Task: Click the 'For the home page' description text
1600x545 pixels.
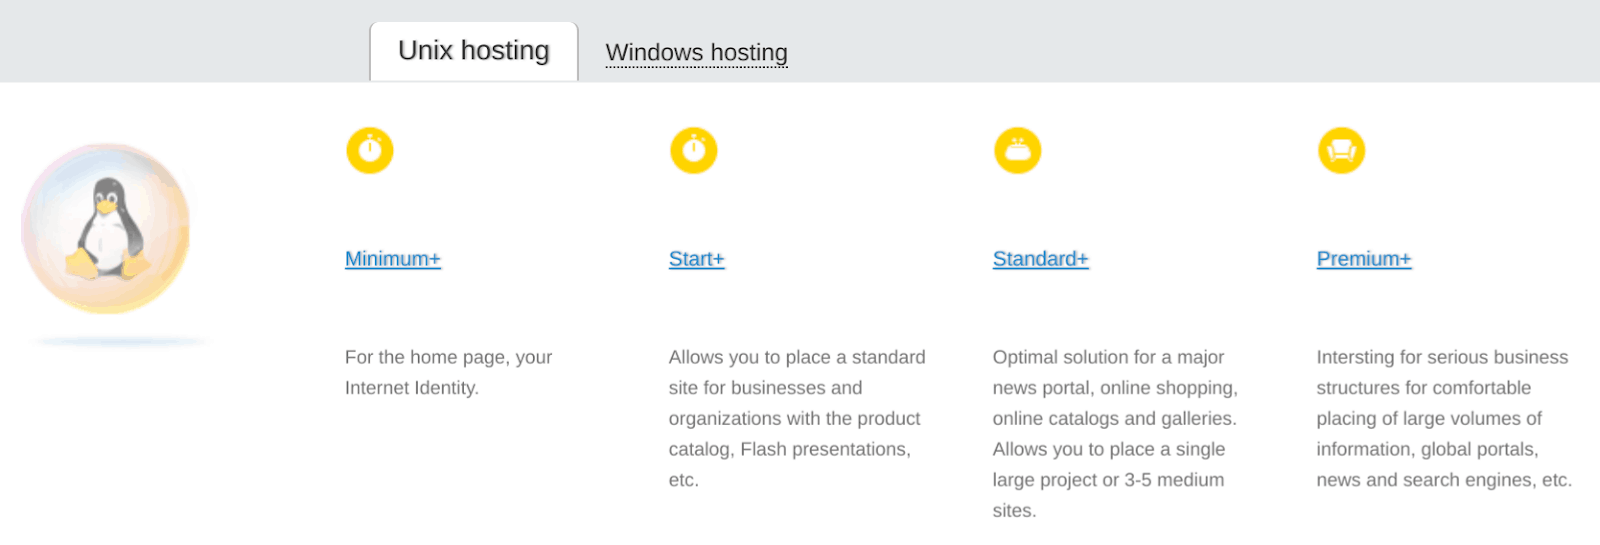Action: (x=448, y=372)
